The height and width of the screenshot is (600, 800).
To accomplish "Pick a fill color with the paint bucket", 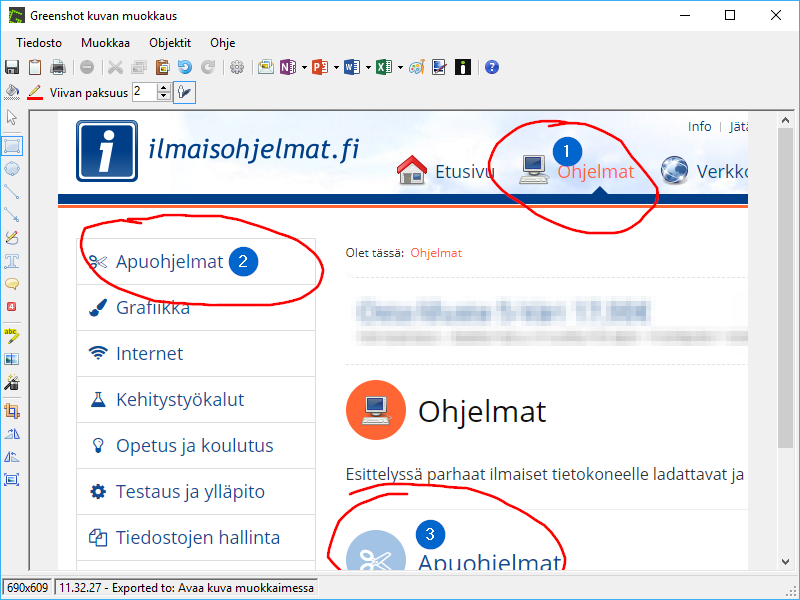I will (12, 92).
